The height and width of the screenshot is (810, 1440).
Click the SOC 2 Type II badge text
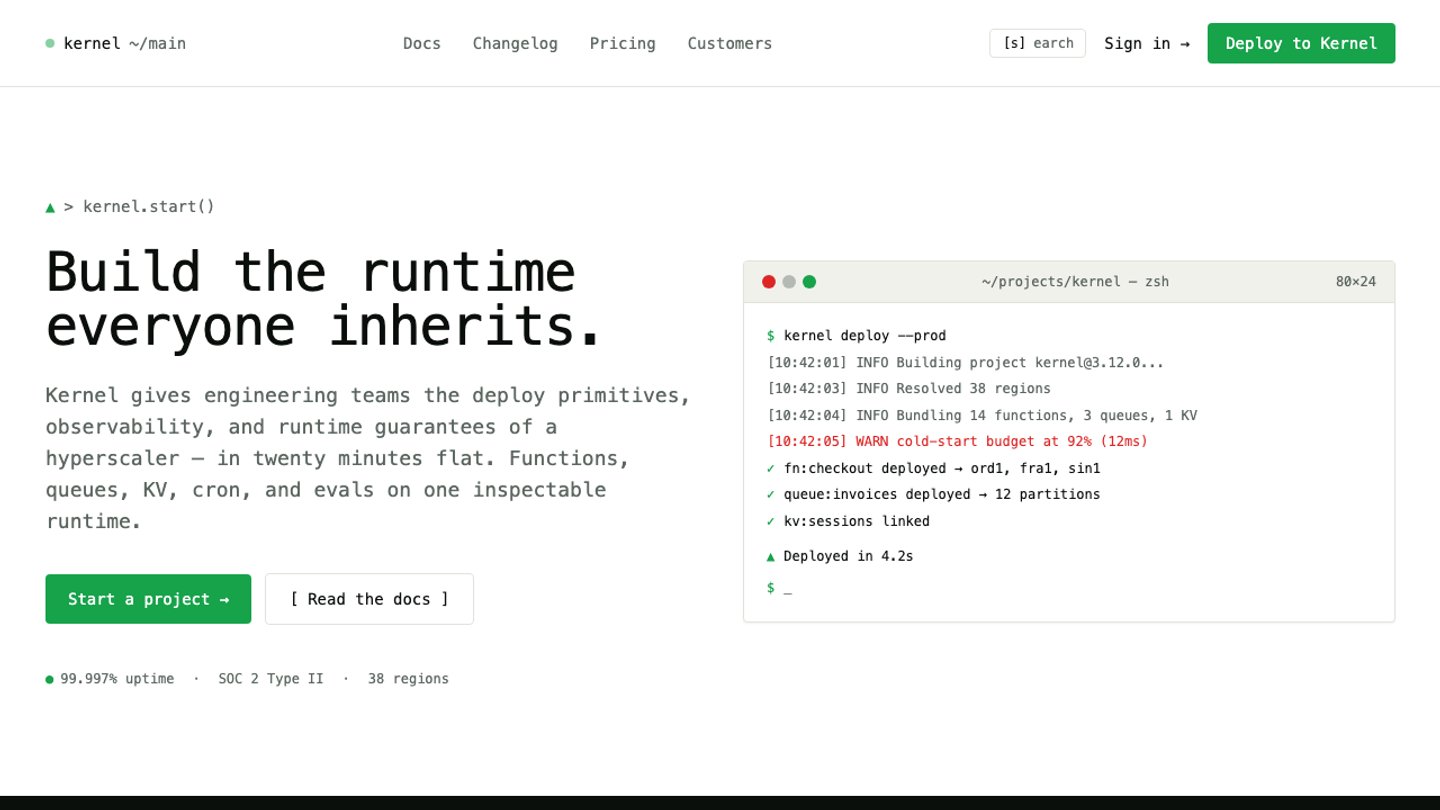271,679
